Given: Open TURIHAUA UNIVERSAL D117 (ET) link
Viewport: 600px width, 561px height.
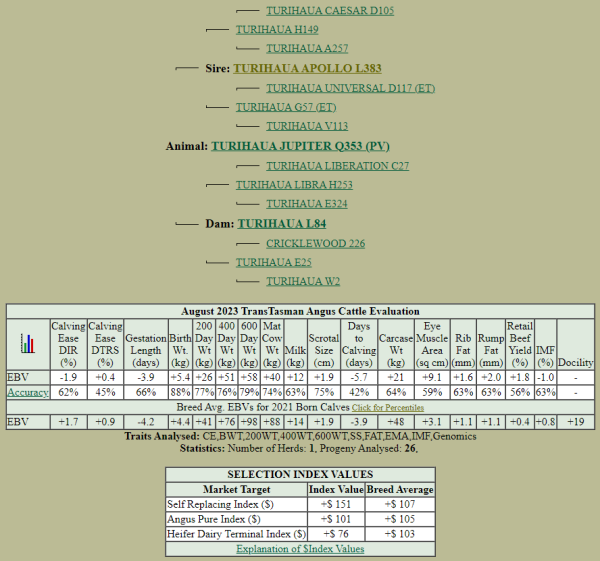Looking at the screenshot, I should [x=351, y=88].
